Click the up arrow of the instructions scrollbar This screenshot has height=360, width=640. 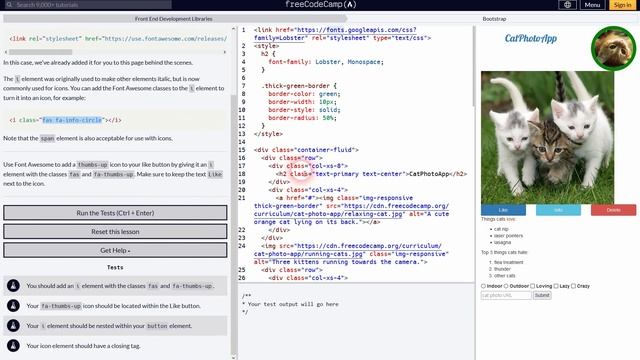pos(233,29)
